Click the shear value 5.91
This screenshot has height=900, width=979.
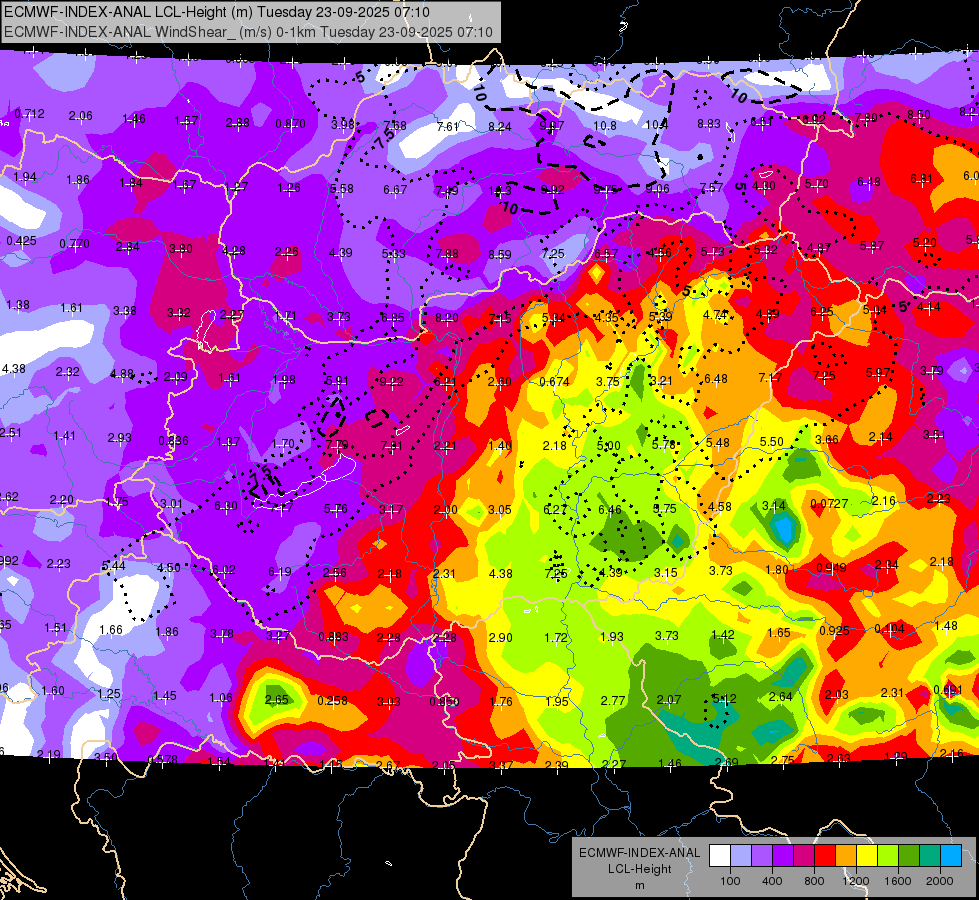(x=337, y=380)
